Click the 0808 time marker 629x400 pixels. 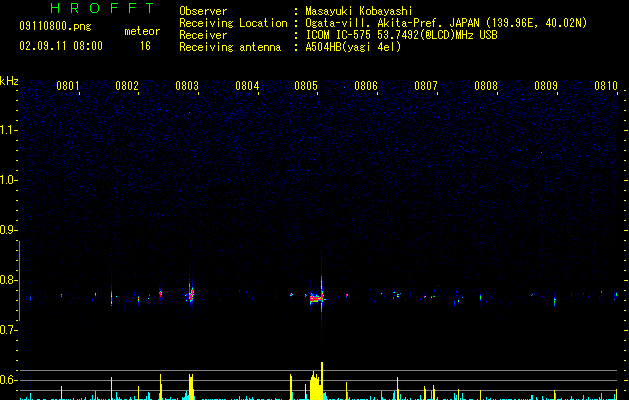[486, 86]
